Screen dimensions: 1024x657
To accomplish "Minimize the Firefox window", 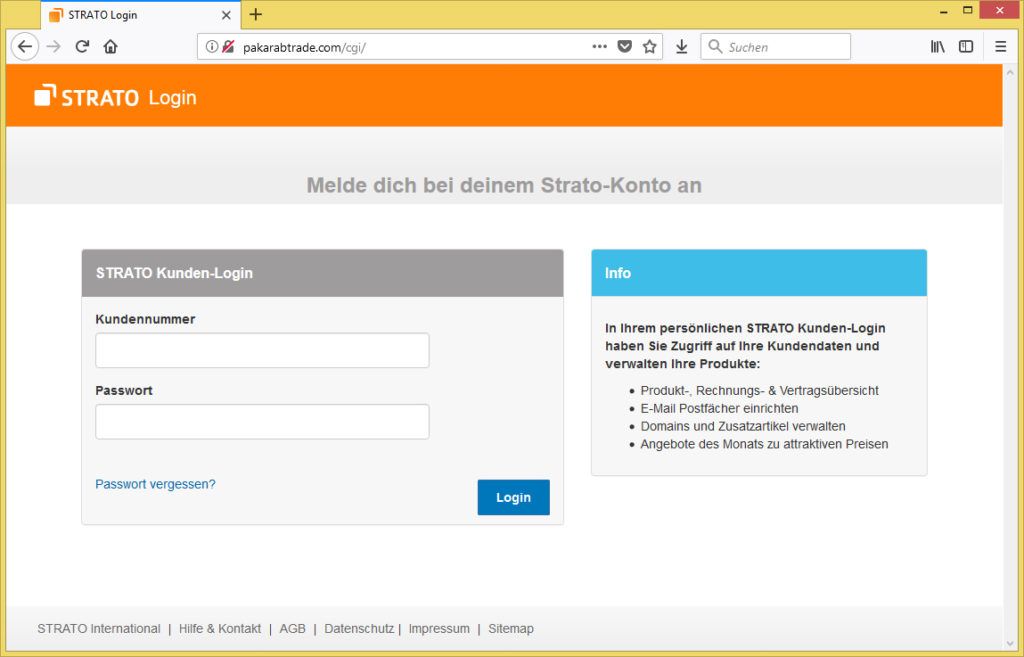I will (x=944, y=11).
